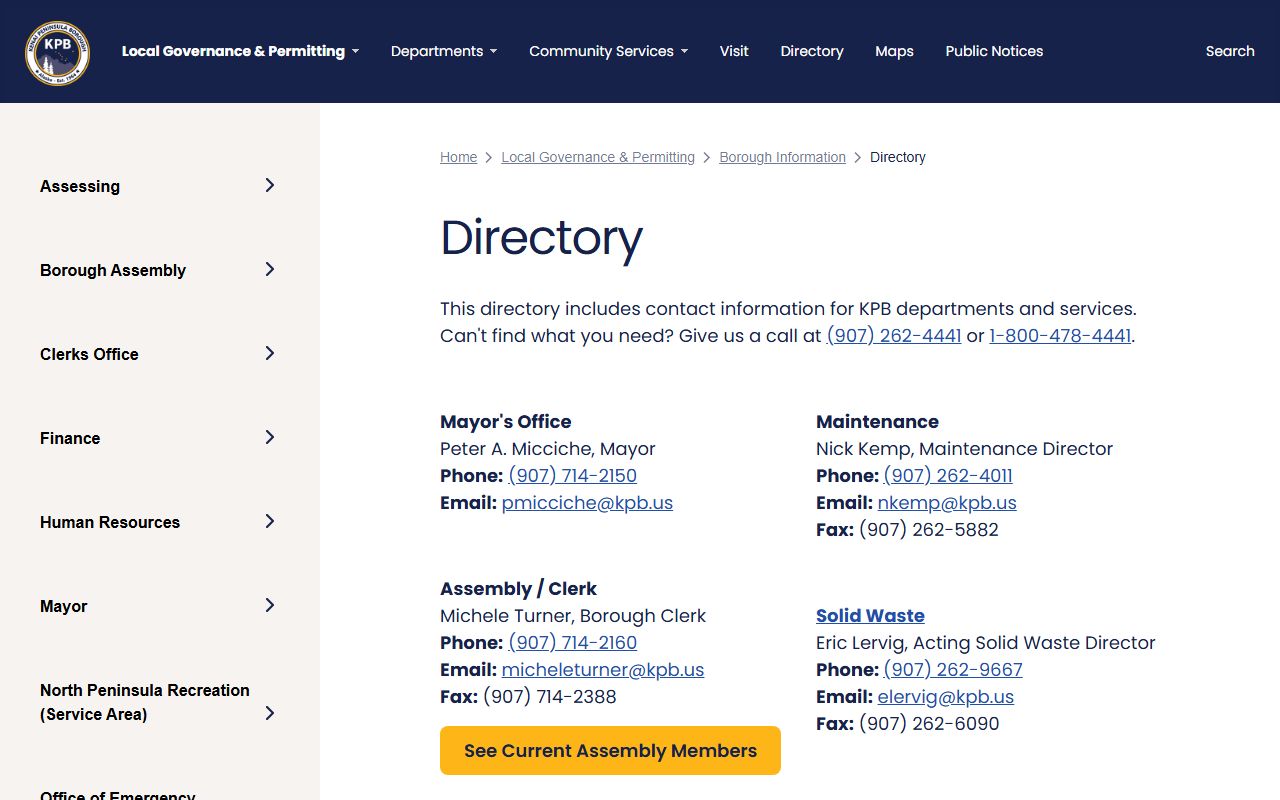
Task: Click the Directory breadcrumb text
Action: tap(898, 157)
